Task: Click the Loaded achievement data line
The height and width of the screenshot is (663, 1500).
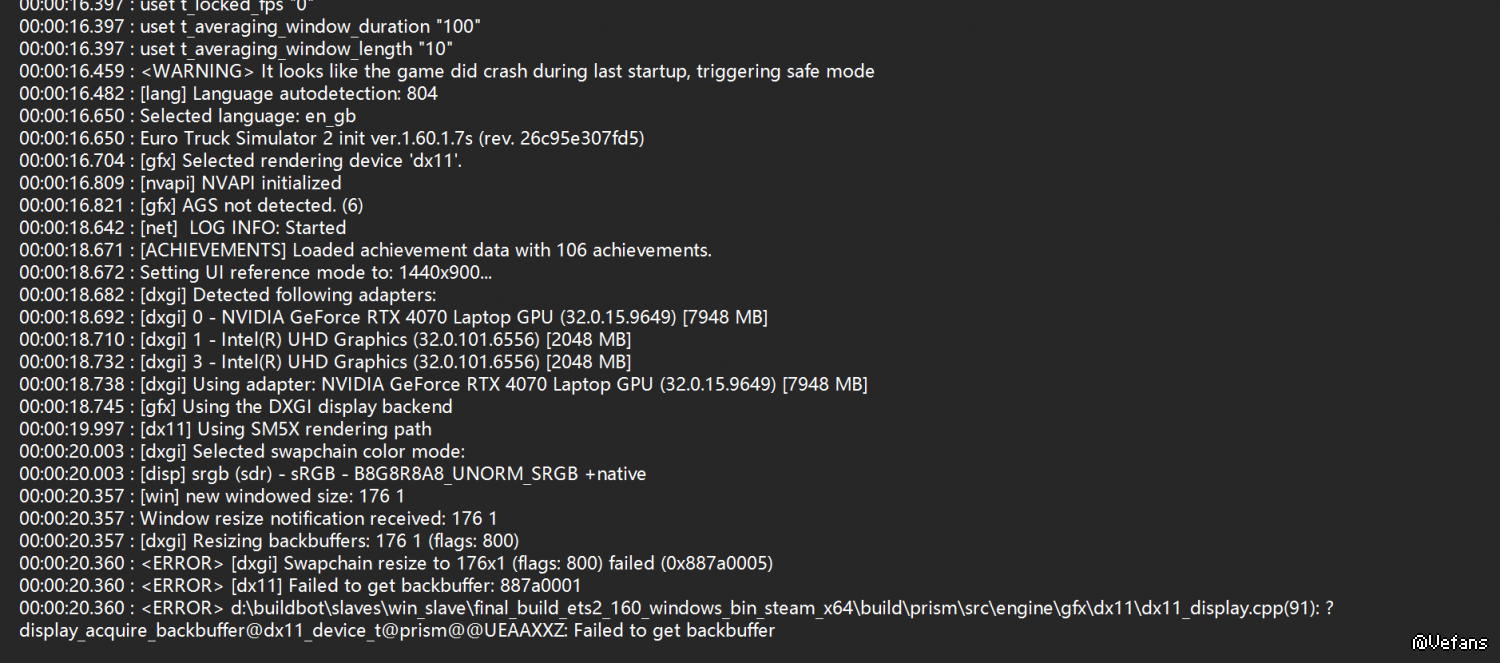Action: click(366, 250)
